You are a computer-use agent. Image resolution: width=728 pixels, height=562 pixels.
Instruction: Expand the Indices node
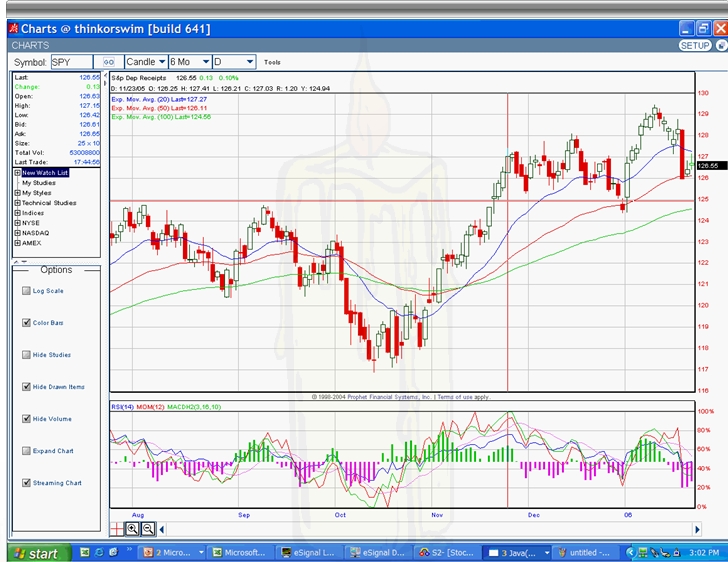click(18, 213)
